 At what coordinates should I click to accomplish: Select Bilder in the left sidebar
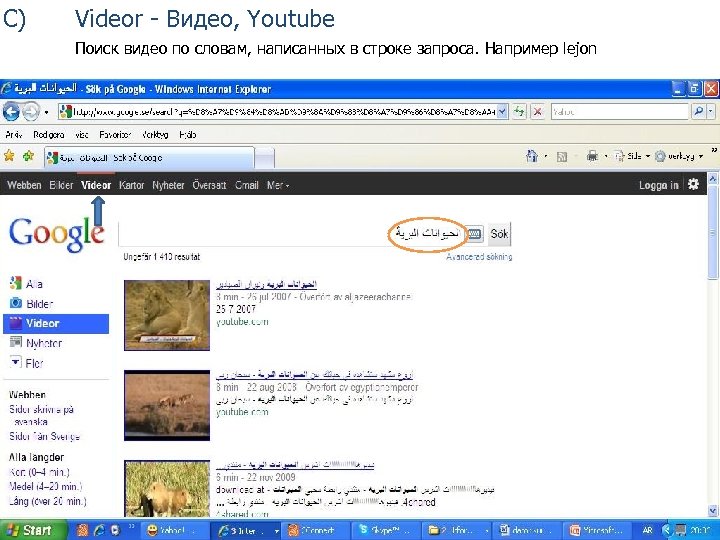tap(31, 304)
